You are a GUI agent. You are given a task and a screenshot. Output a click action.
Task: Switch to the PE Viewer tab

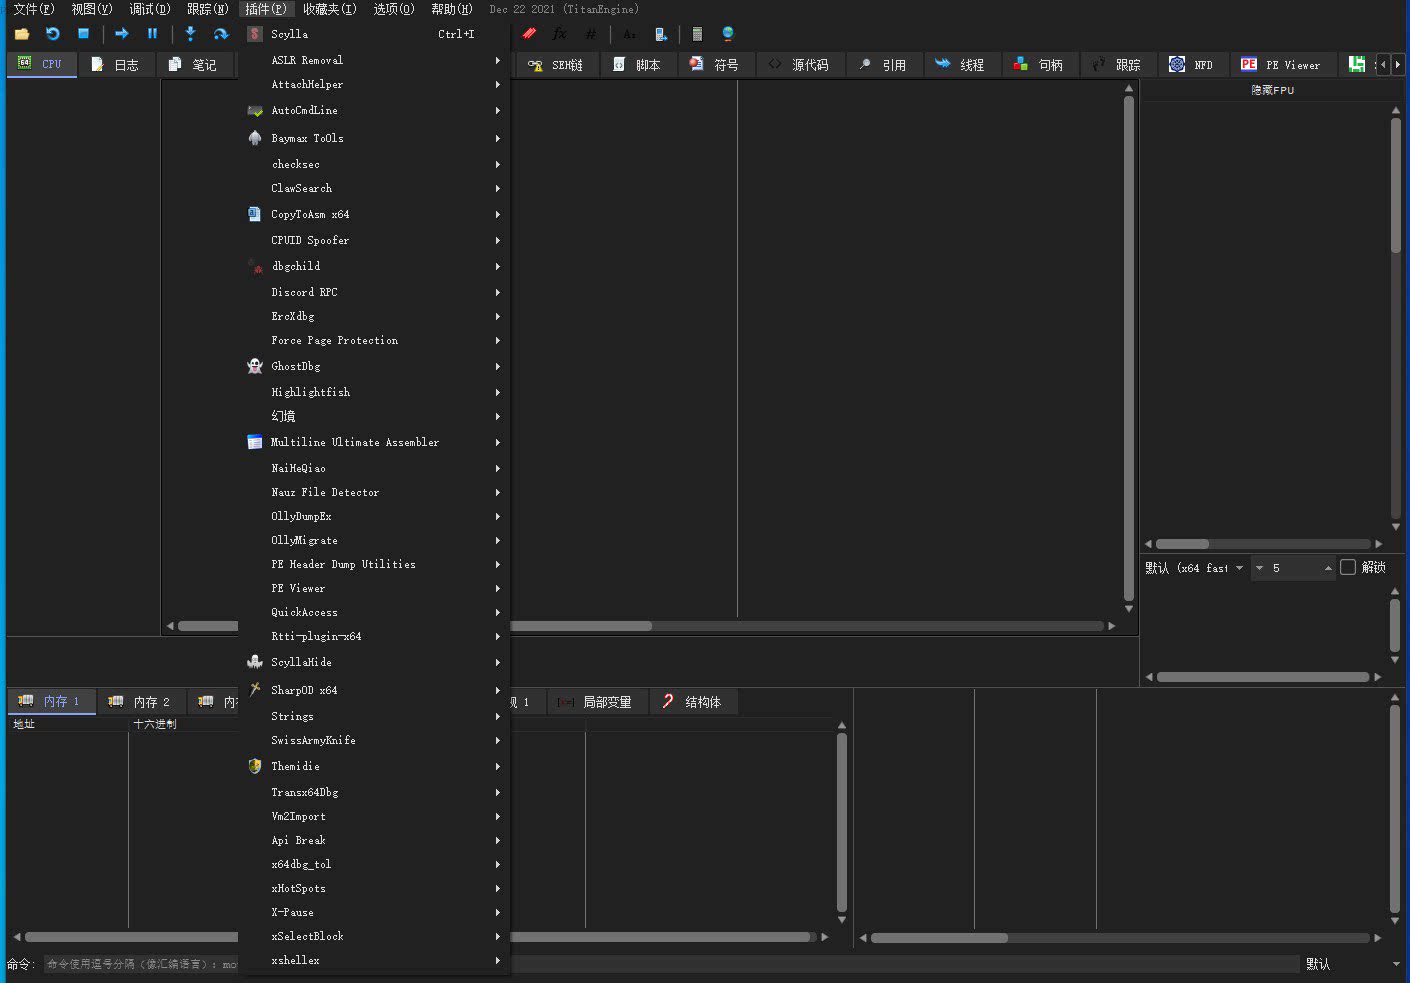(1281, 65)
